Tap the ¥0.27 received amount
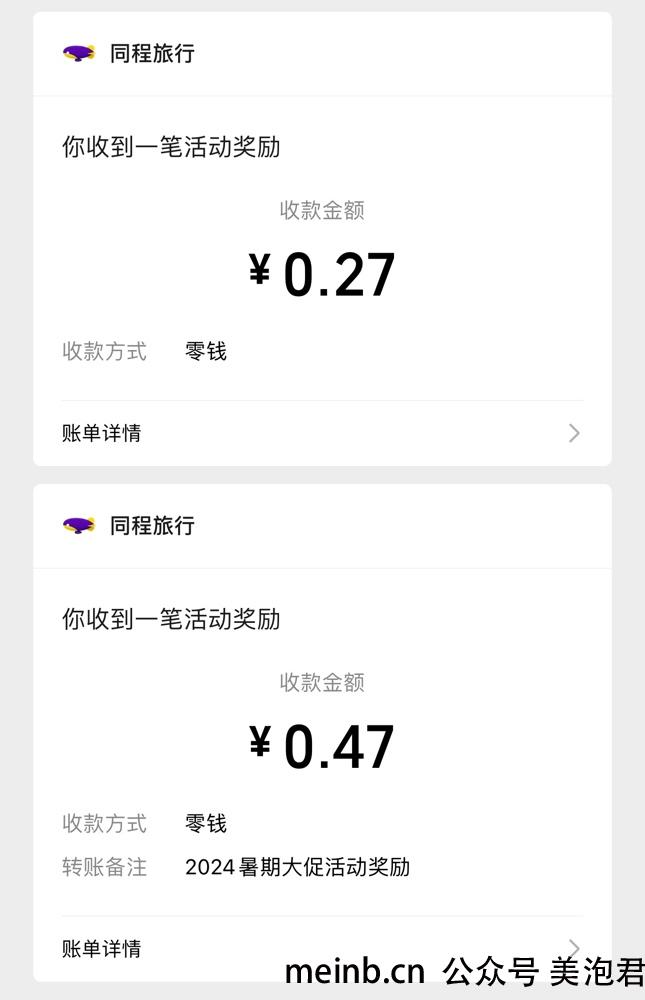 (x=322, y=275)
